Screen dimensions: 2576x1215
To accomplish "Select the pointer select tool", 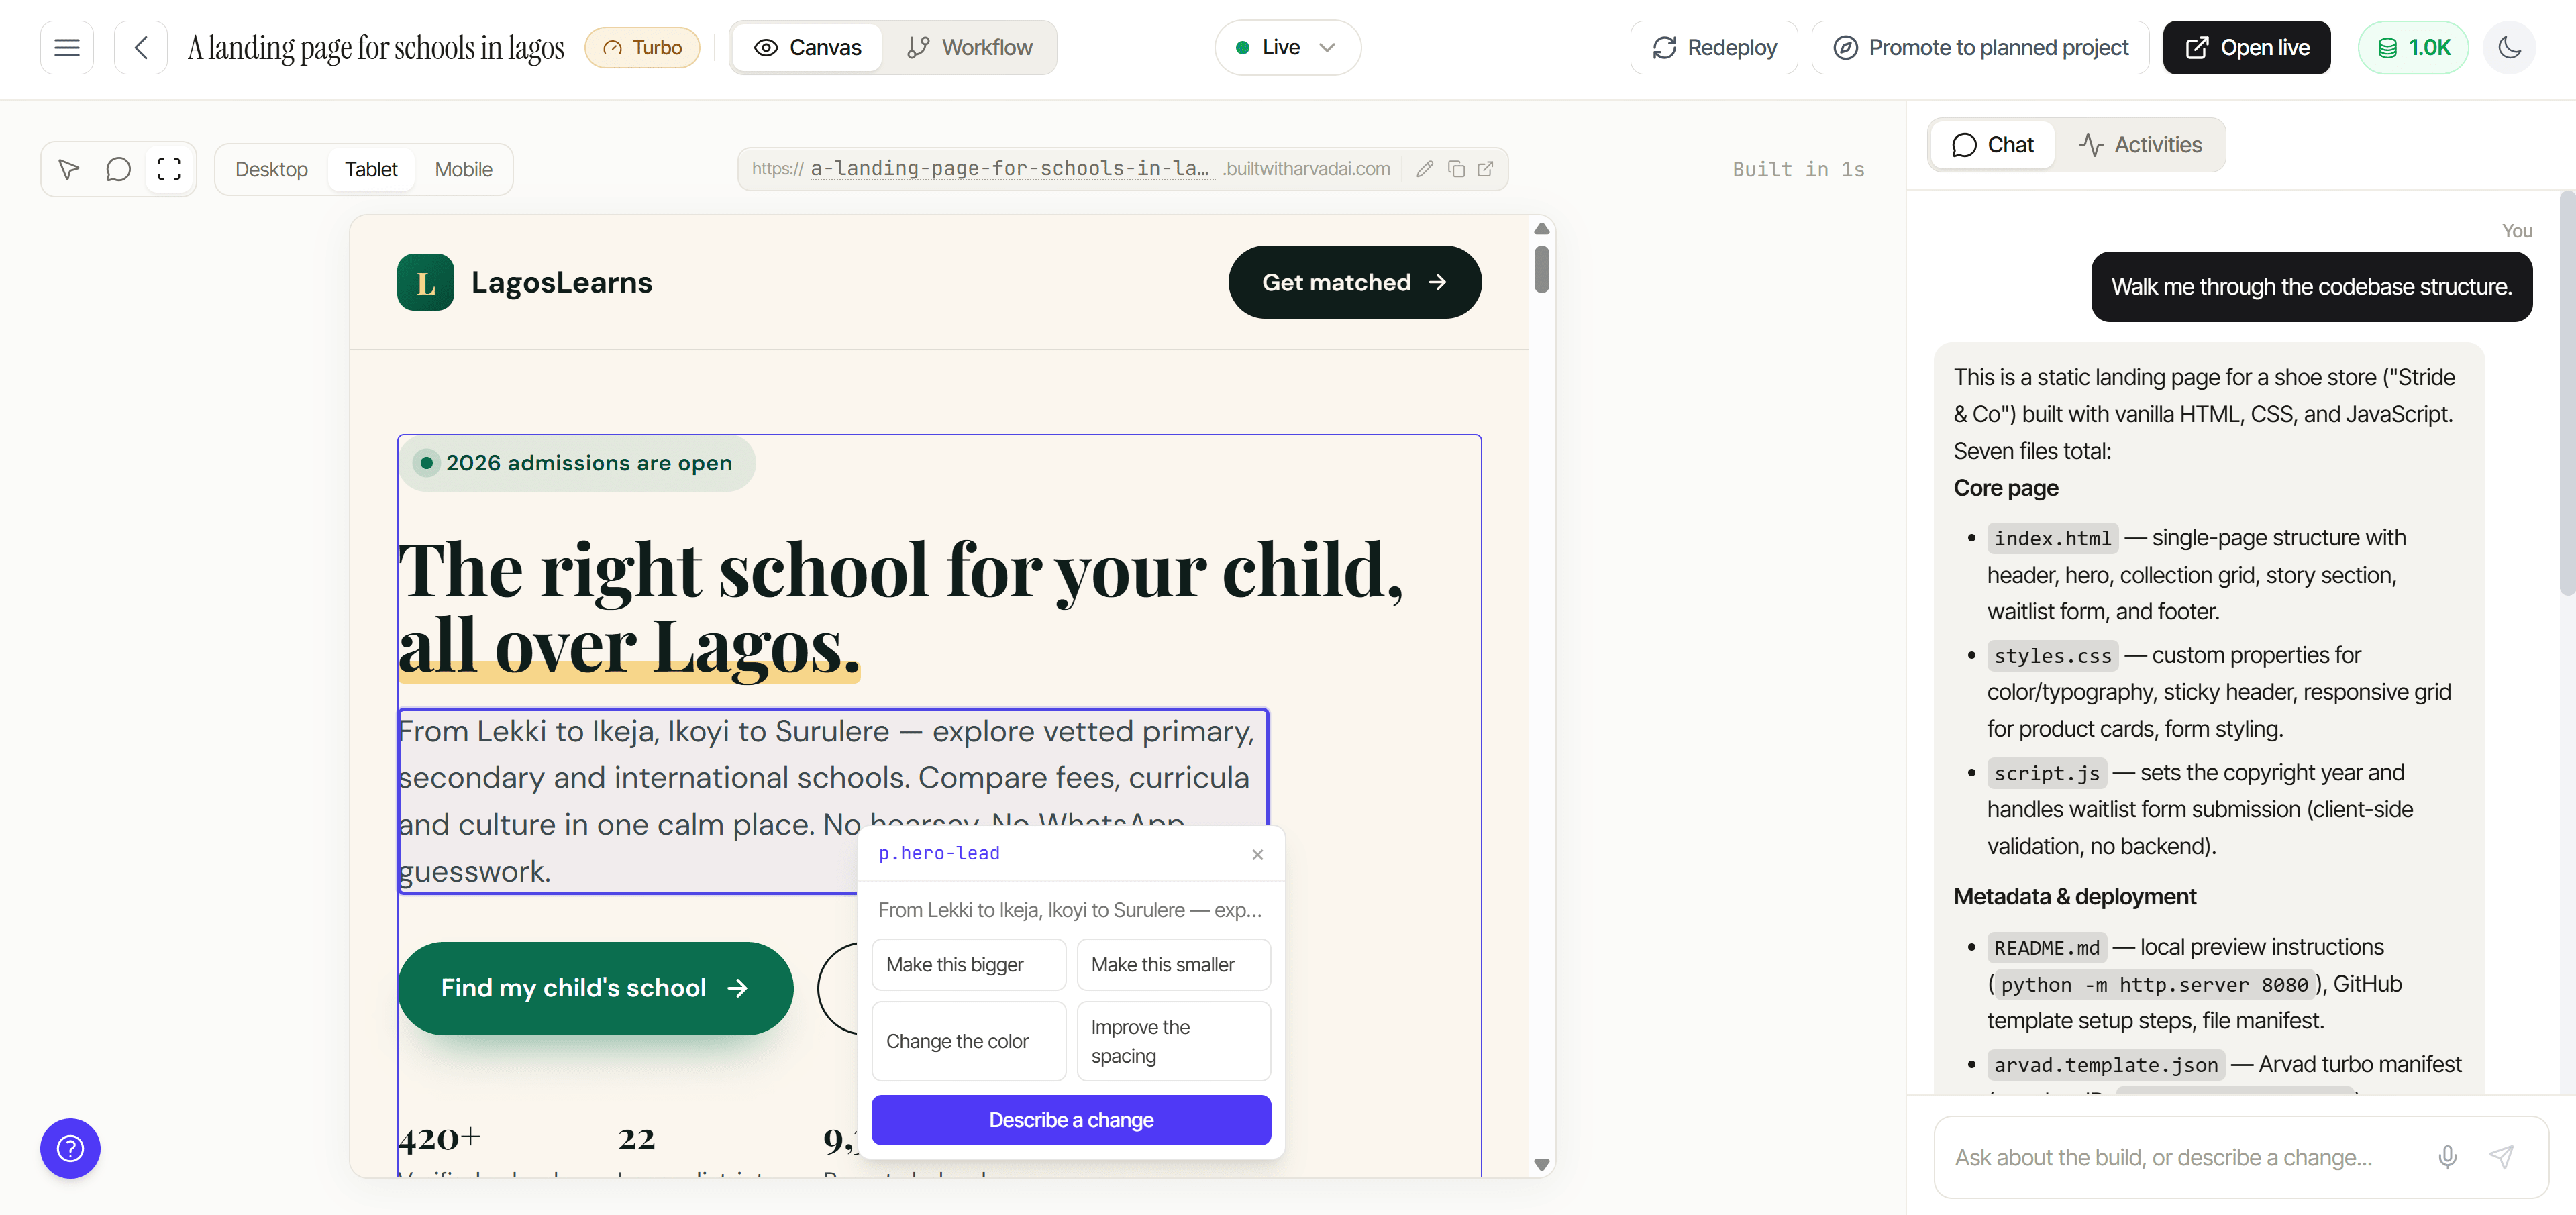I will point(69,169).
